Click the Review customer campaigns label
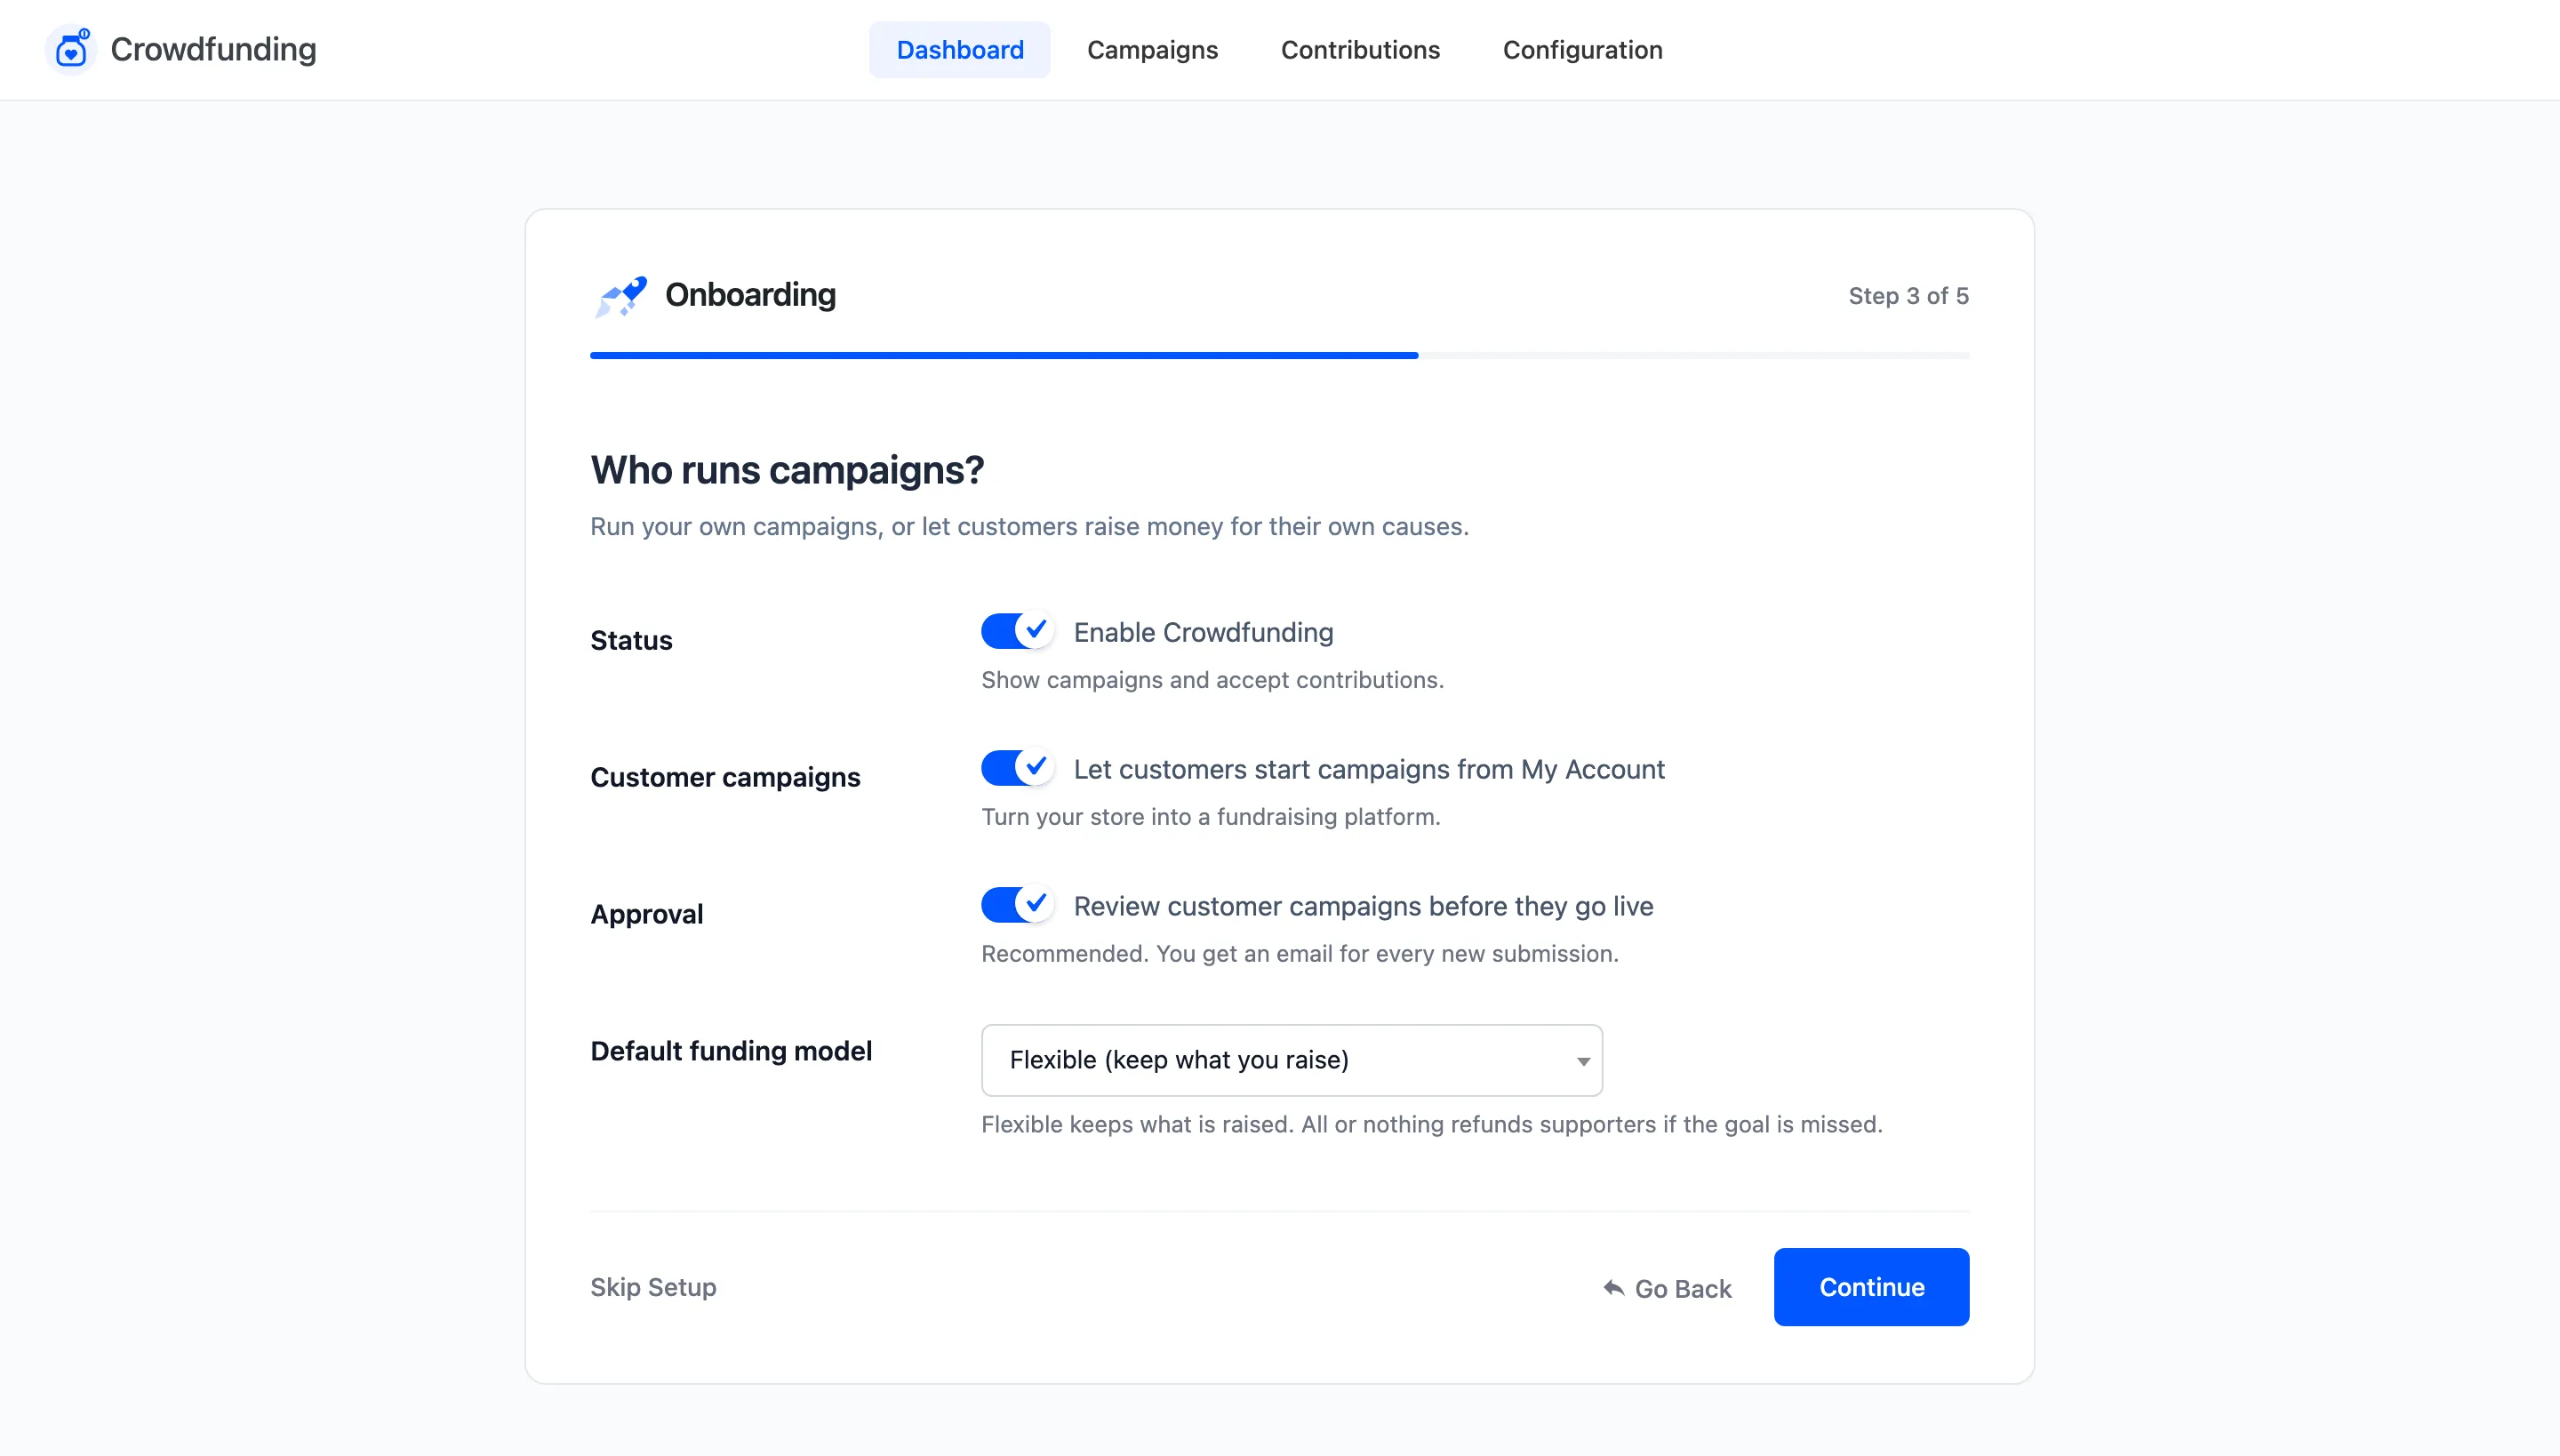Viewport: 2560px width, 1456px height. click(x=1363, y=906)
